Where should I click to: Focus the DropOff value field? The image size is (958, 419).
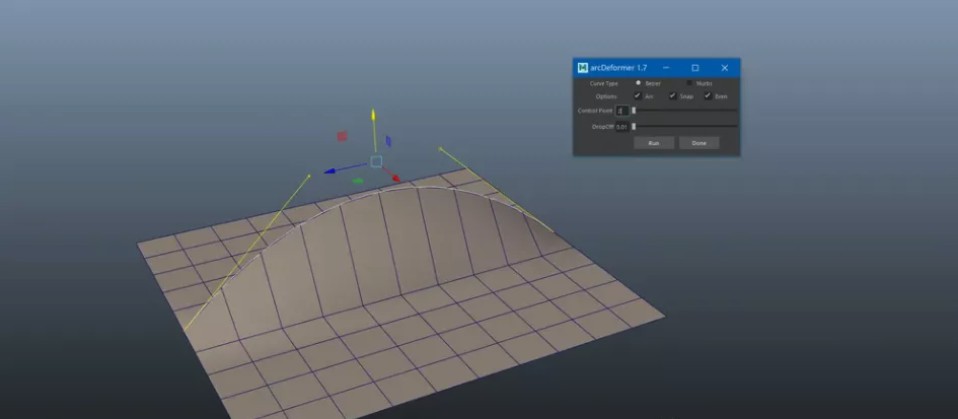pyautogui.click(x=621, y=127)
